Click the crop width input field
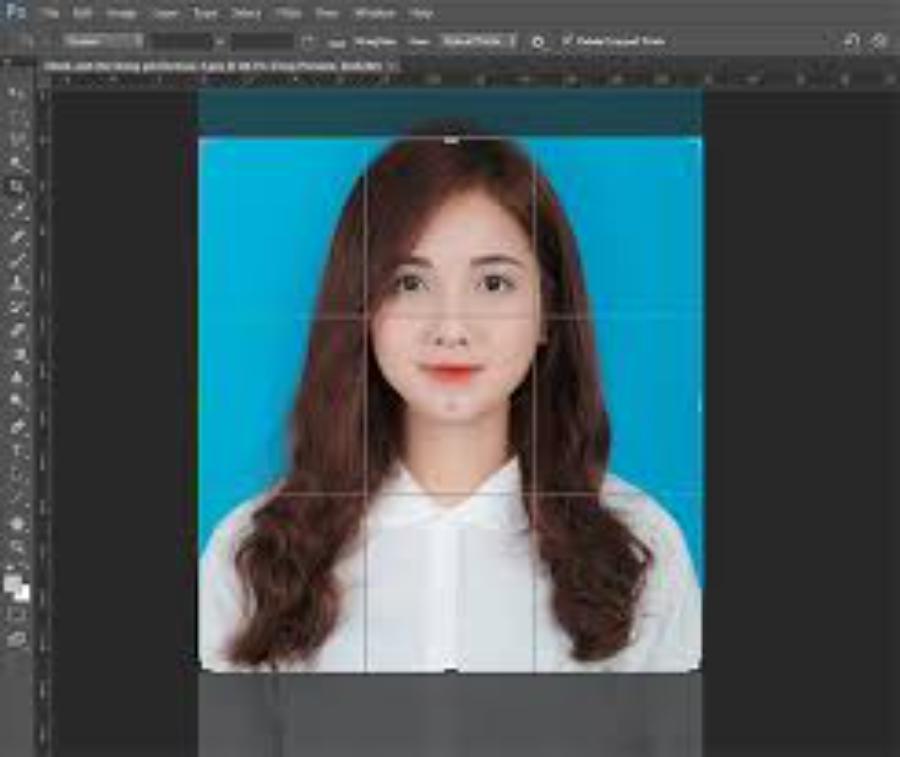This screenshot has height=757, width=900. (x=182, y=41)
